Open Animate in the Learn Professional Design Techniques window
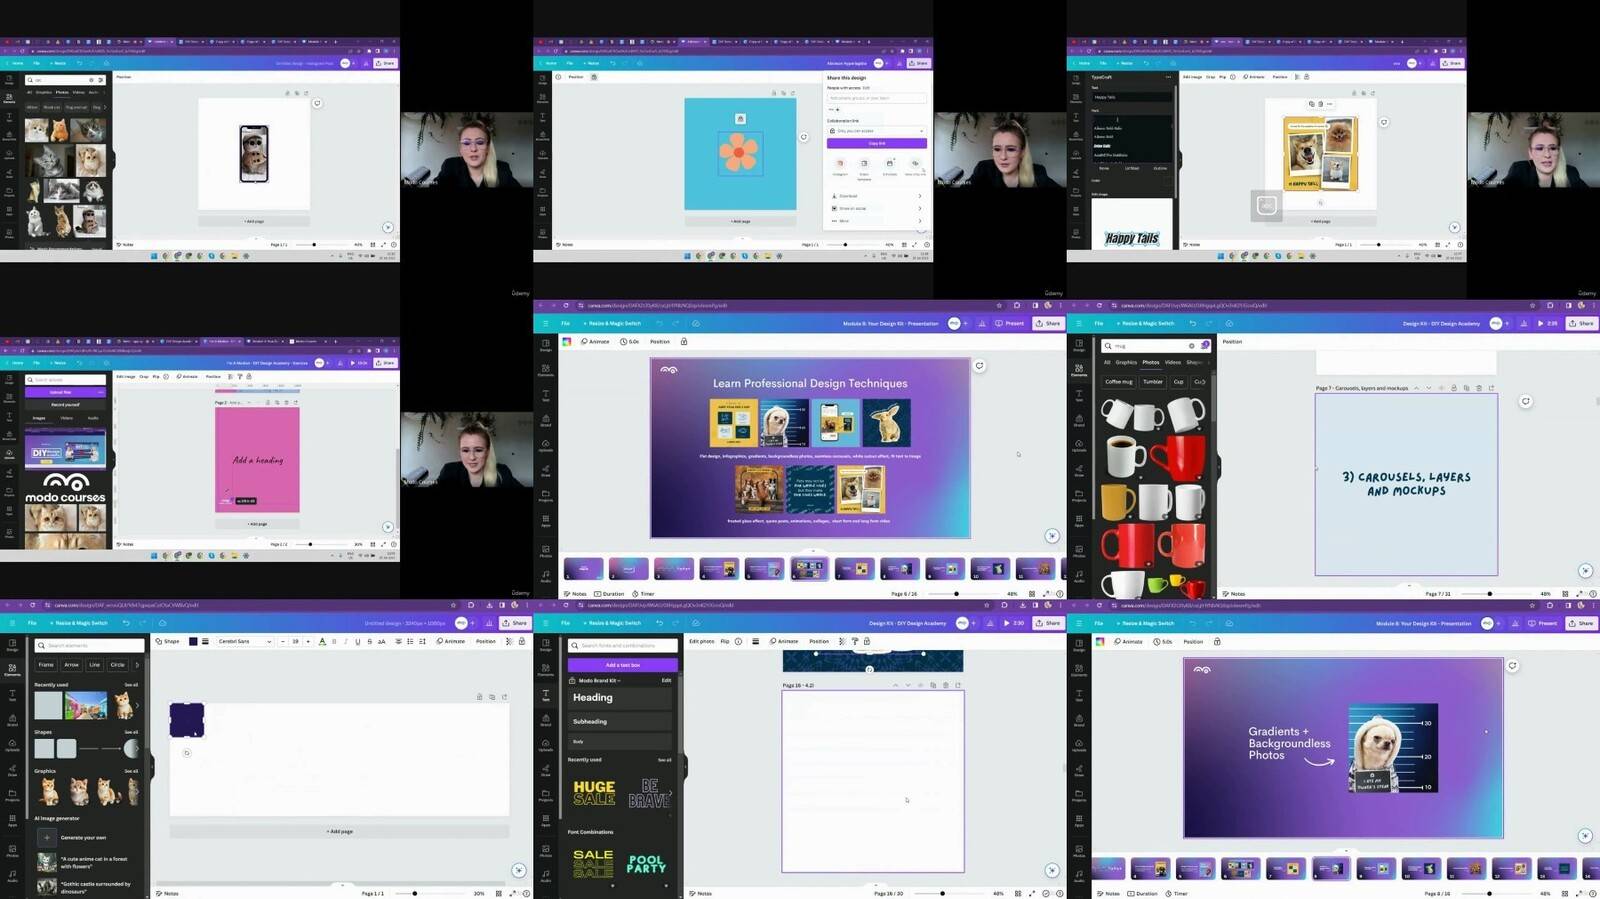The width and height of the screenshot is (1600, 899). coord(596,342)
